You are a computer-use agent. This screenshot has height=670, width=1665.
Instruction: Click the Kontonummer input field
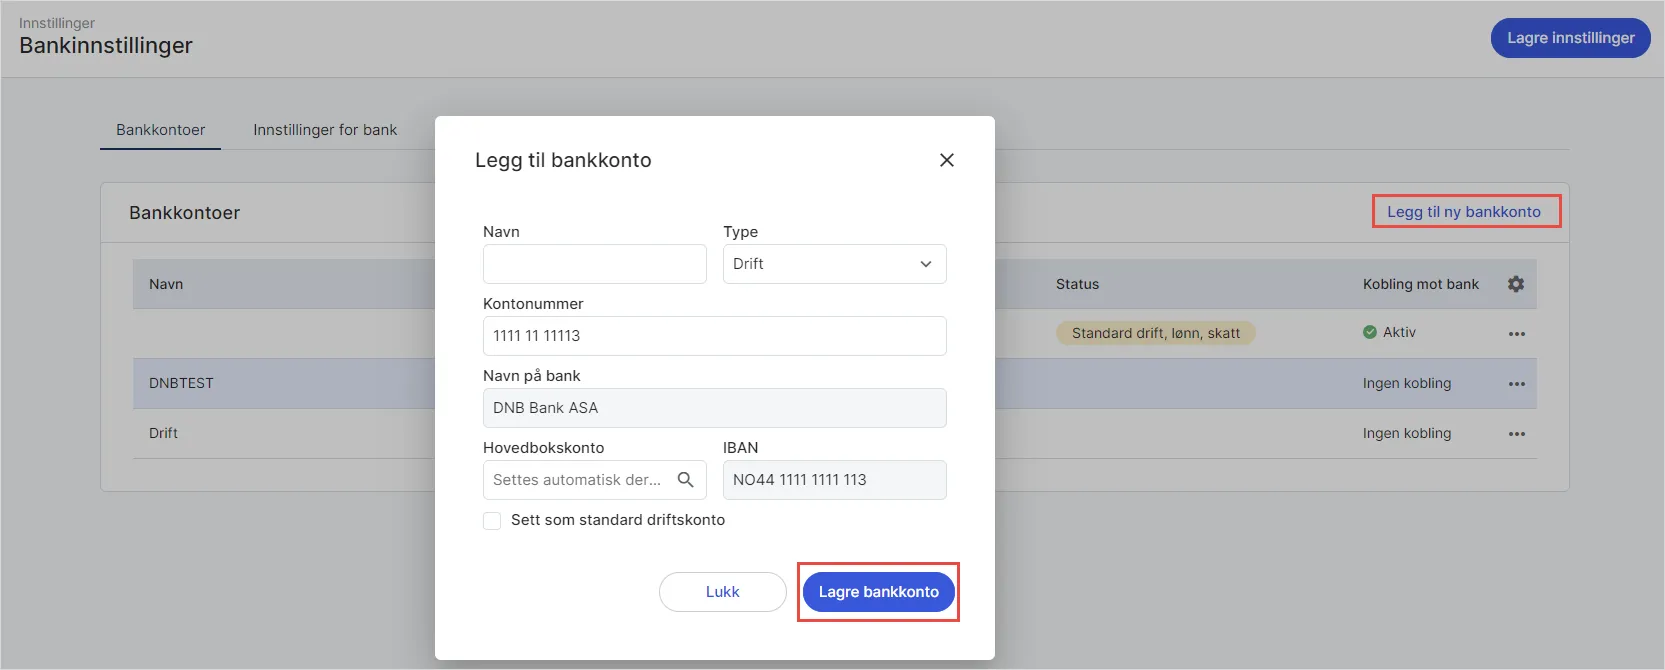pos(714,336)
